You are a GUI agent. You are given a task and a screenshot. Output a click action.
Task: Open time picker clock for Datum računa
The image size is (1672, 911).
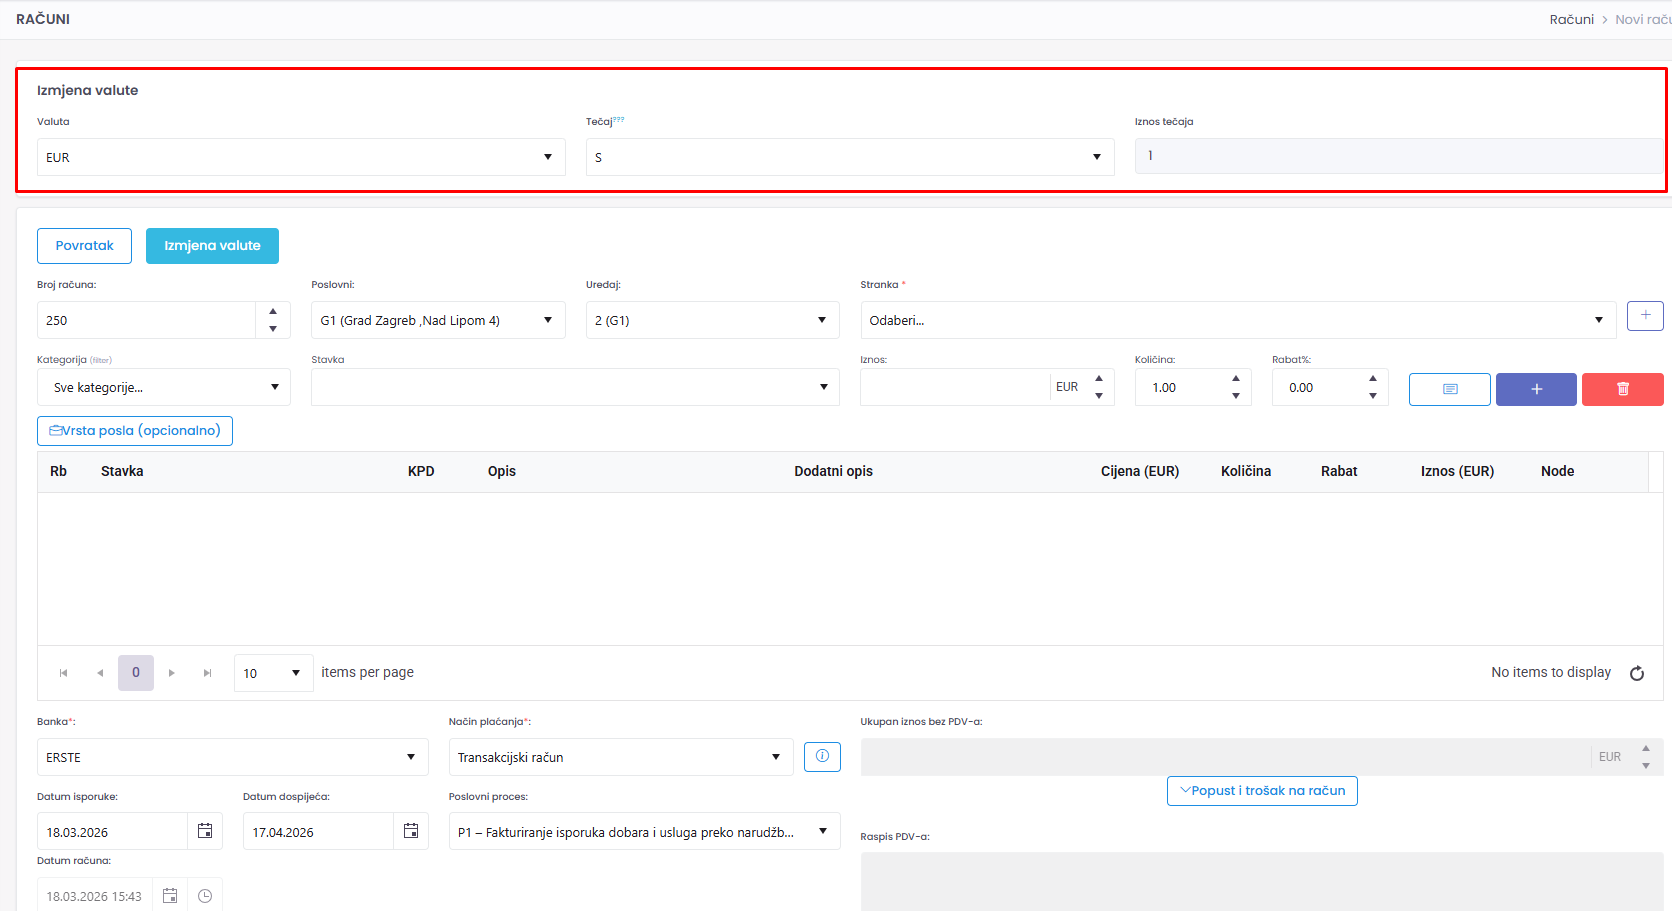click(205, 896)
